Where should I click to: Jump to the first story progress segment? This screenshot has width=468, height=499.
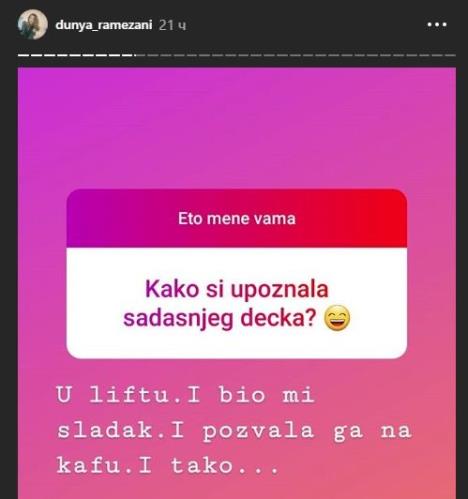[x=23, y=55]
